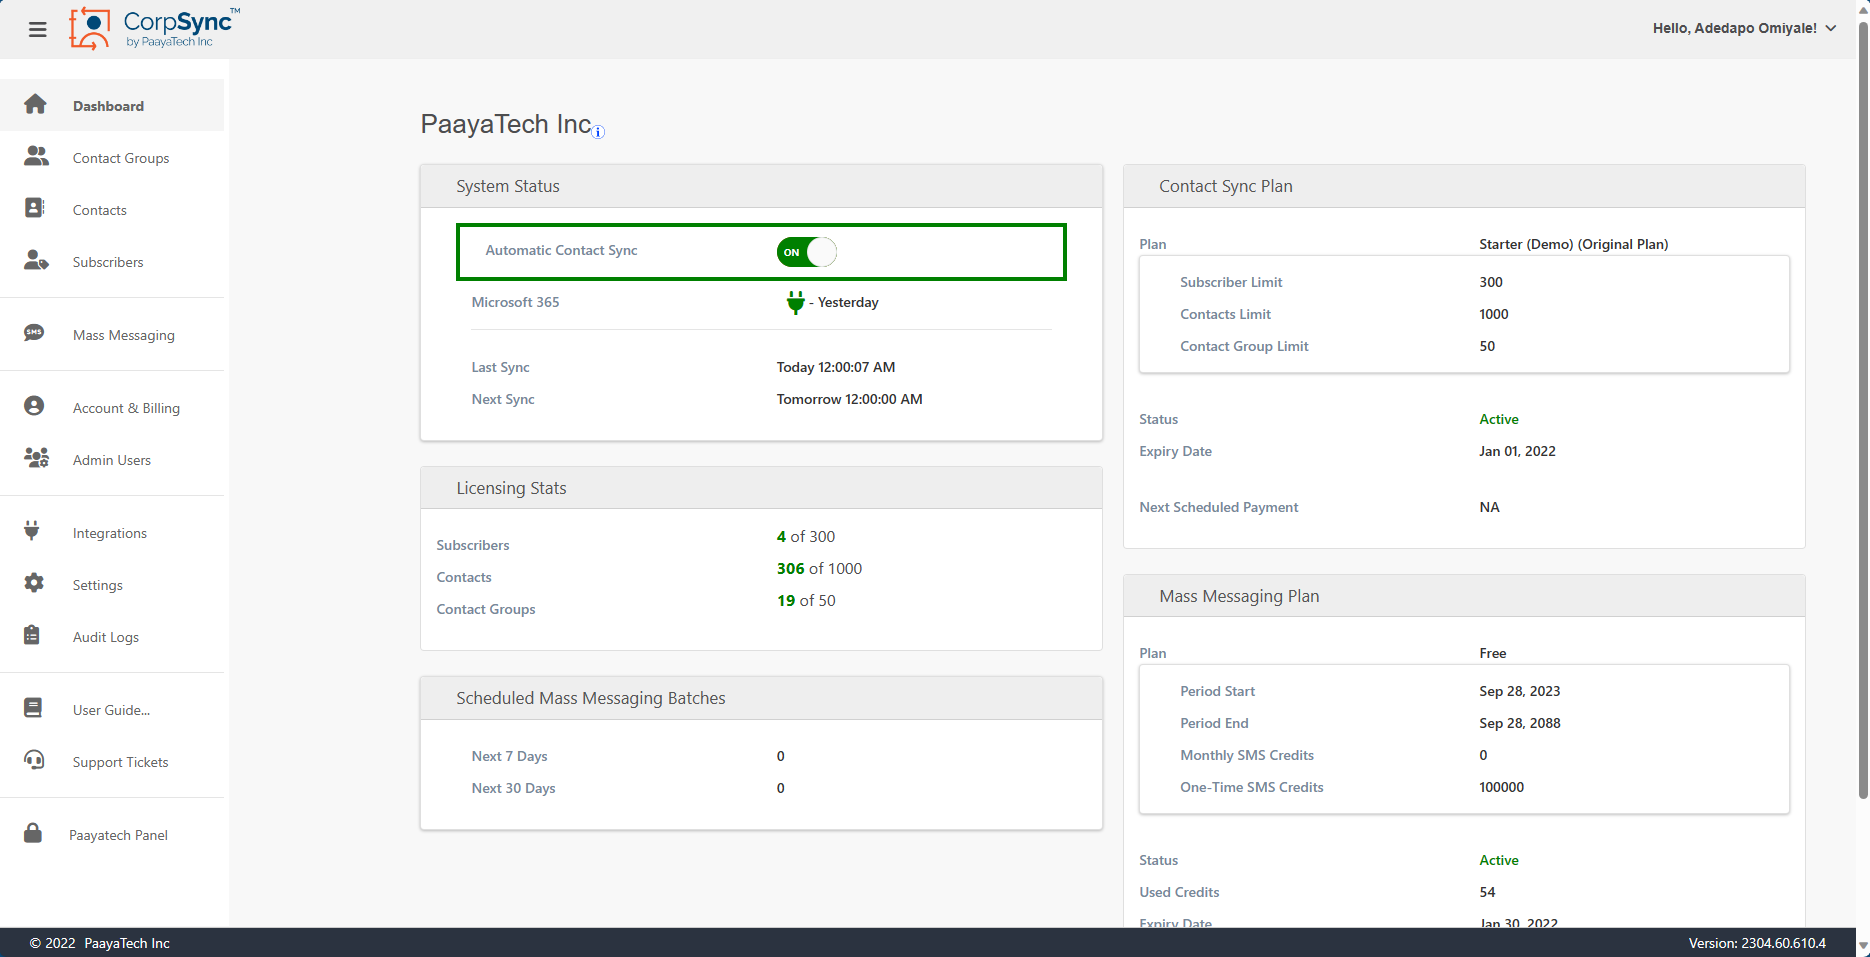Click the info icon beside PaayaTech Inc
The width and height of the screenshot is (1870, 957).
click(x=598, y=132)
